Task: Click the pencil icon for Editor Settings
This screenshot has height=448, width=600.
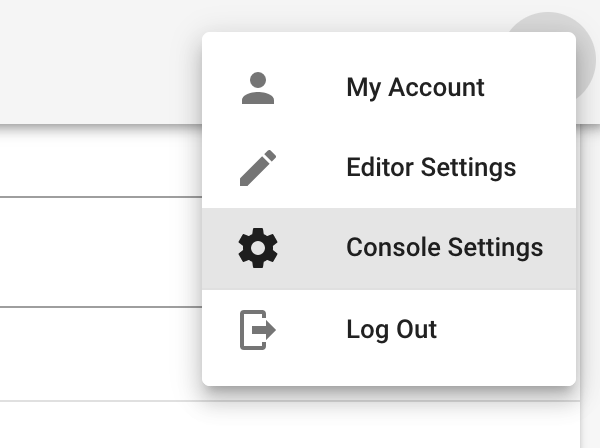Action: click(258, 168)
